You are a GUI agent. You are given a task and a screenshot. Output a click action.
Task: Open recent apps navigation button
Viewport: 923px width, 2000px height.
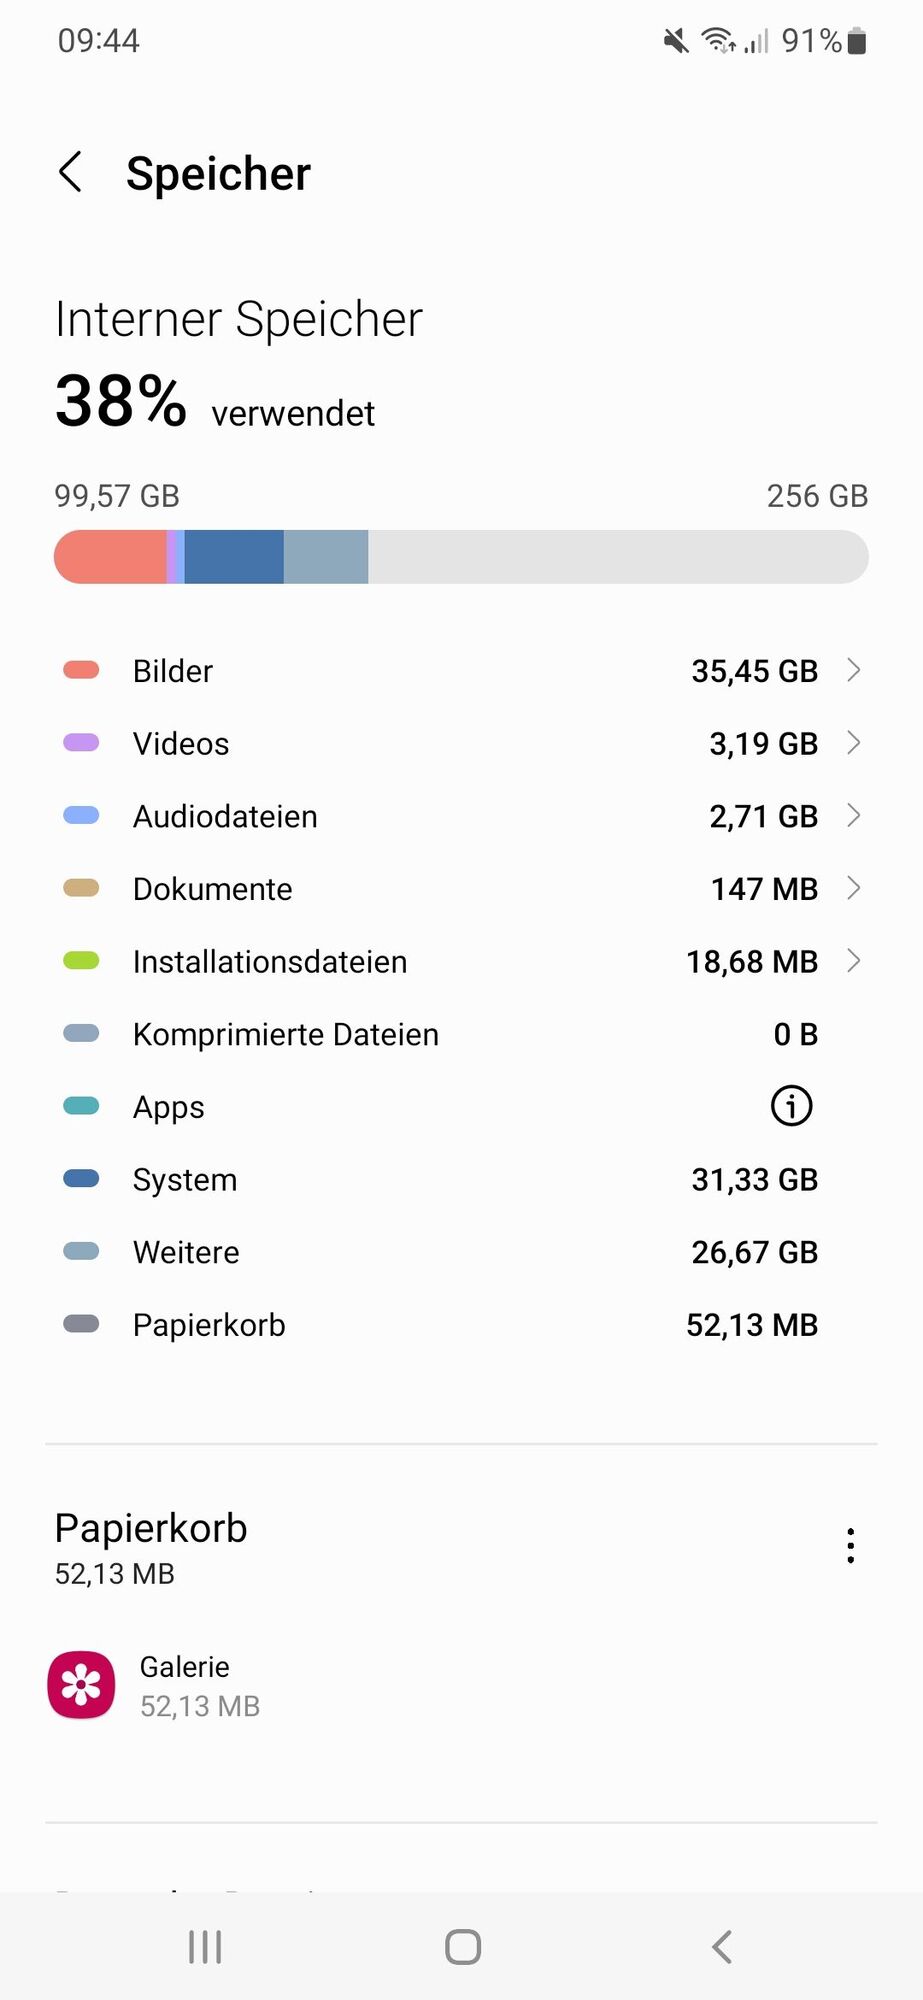pos(205,1947)
